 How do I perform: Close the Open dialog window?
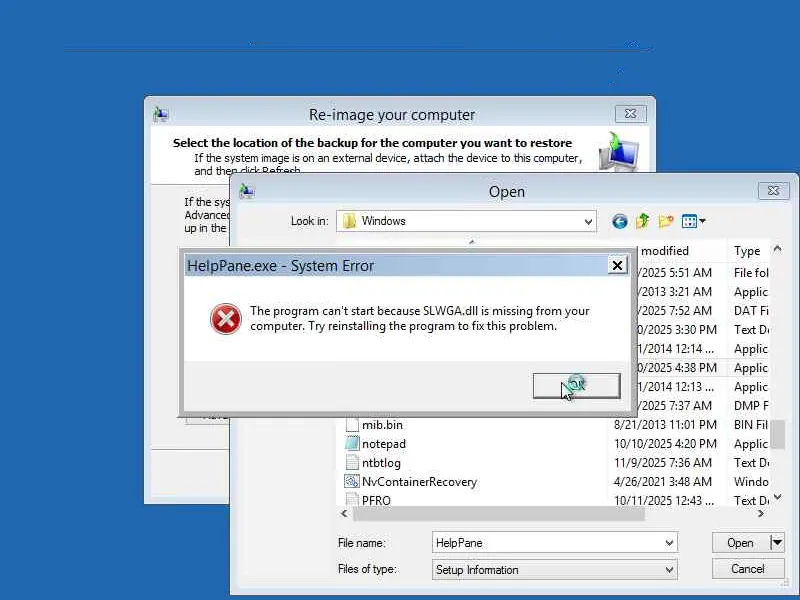(773, 191)
